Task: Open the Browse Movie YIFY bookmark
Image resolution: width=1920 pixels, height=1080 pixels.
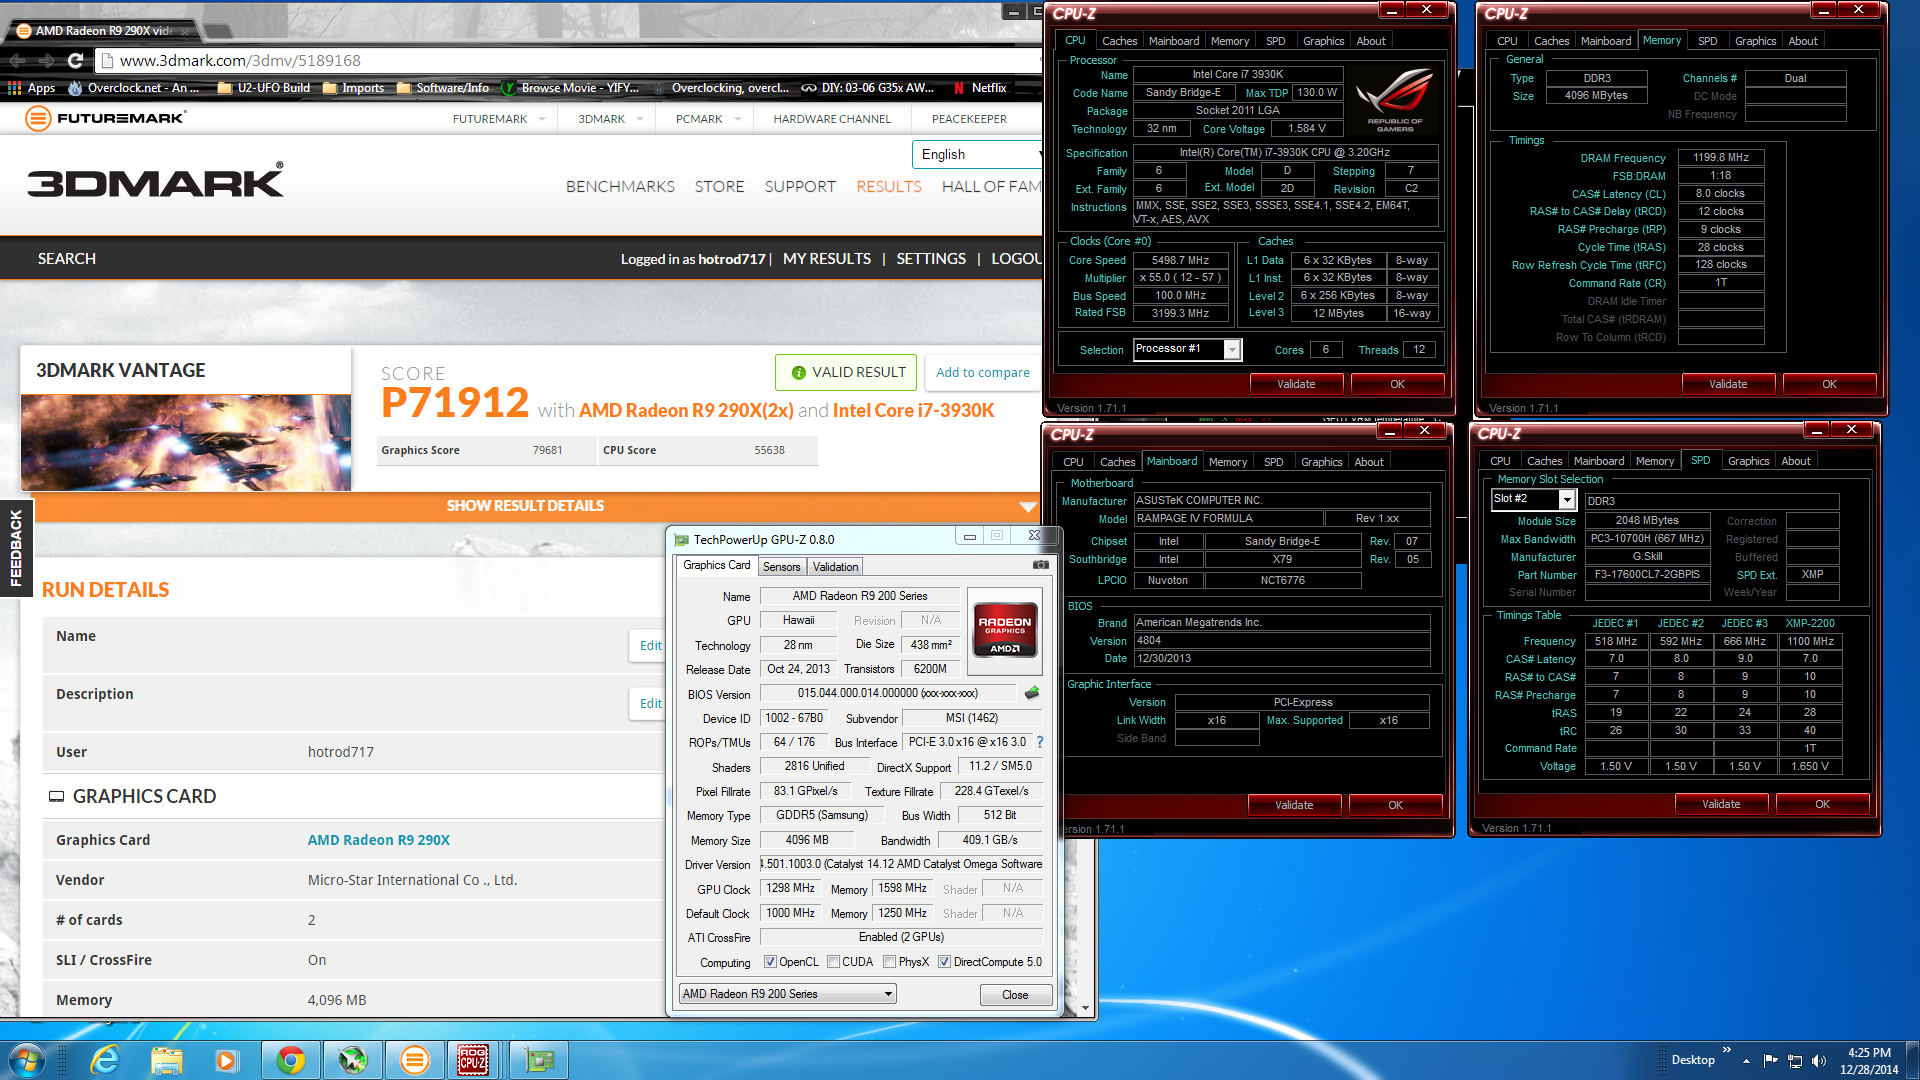Action: [x=571, y=88]
